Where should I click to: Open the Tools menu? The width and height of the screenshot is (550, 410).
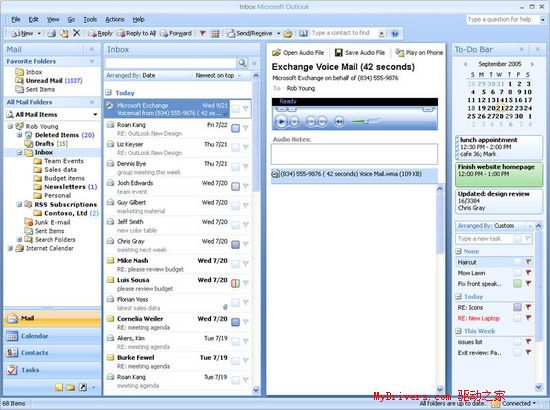tap(90, 20)
